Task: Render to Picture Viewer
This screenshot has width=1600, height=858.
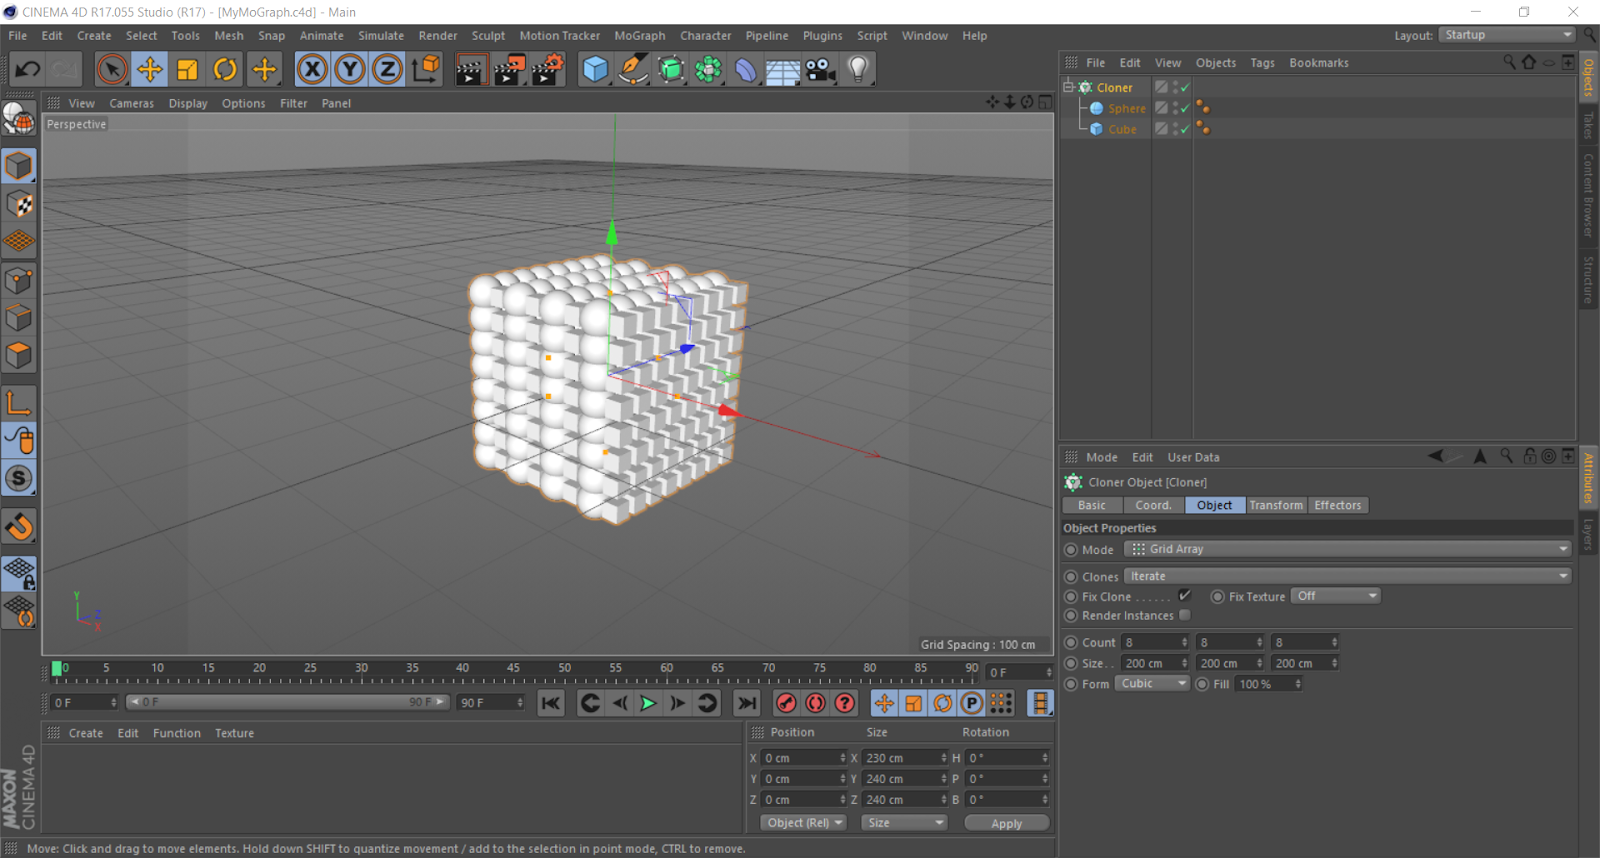Action: click(x=509, y=69)
